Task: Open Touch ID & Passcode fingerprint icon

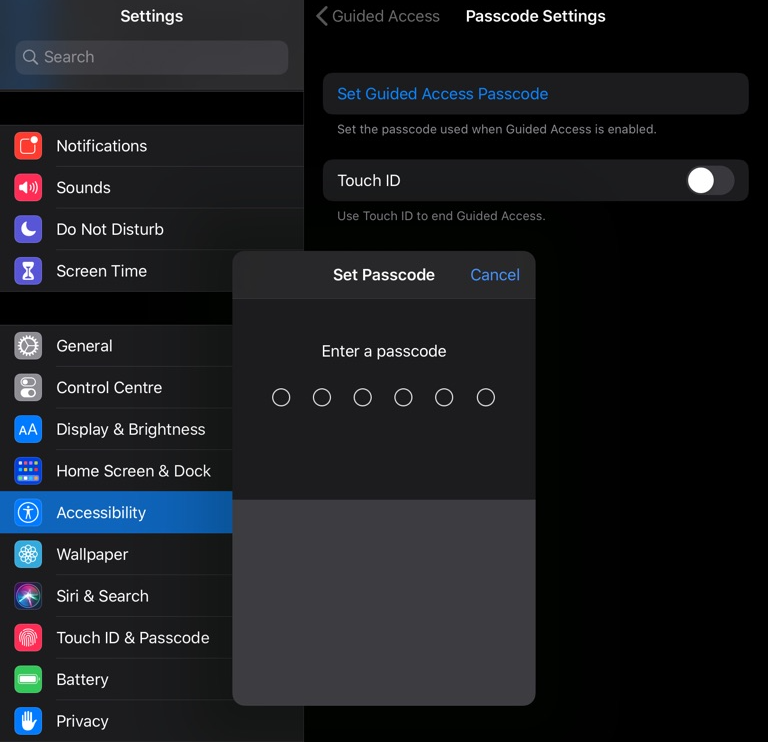Action: (x=28, y=638)
